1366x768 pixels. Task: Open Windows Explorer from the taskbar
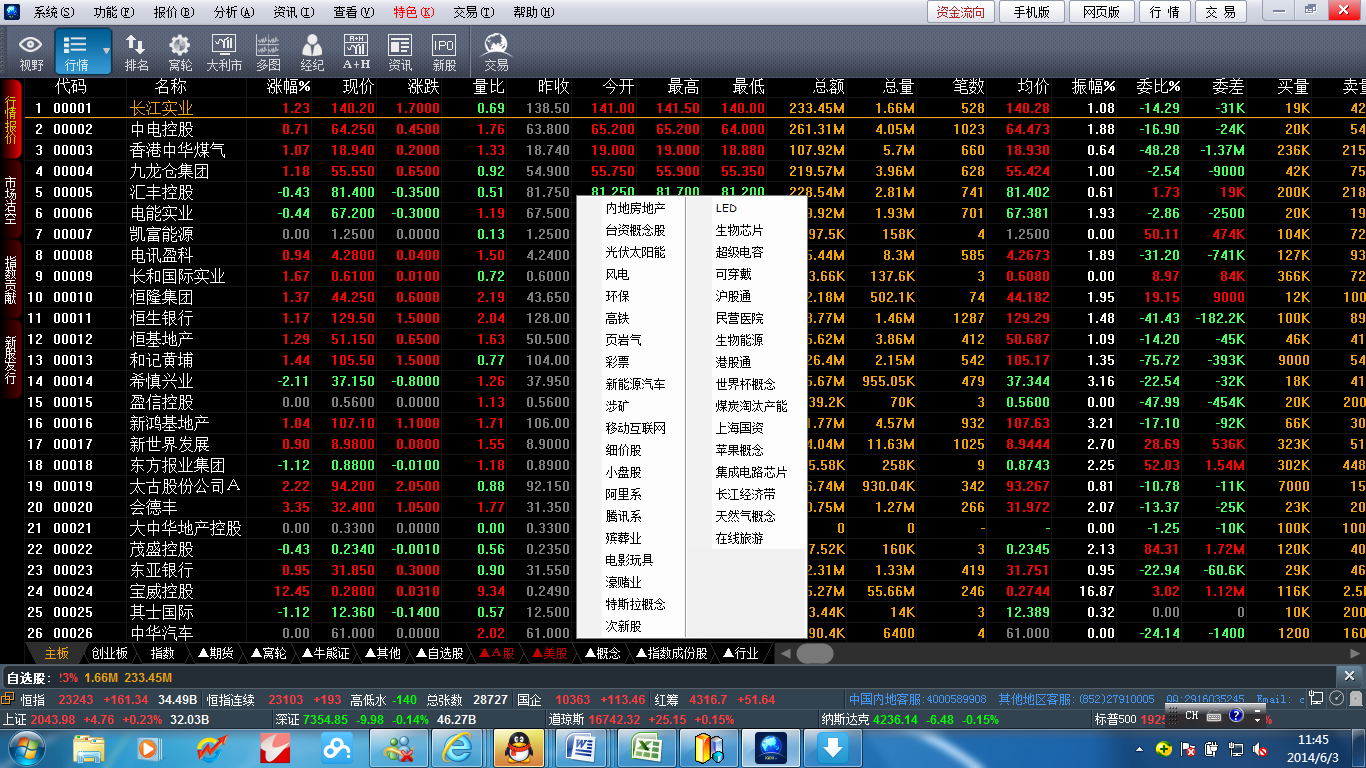pyautogui.click(x=89, y=748)
